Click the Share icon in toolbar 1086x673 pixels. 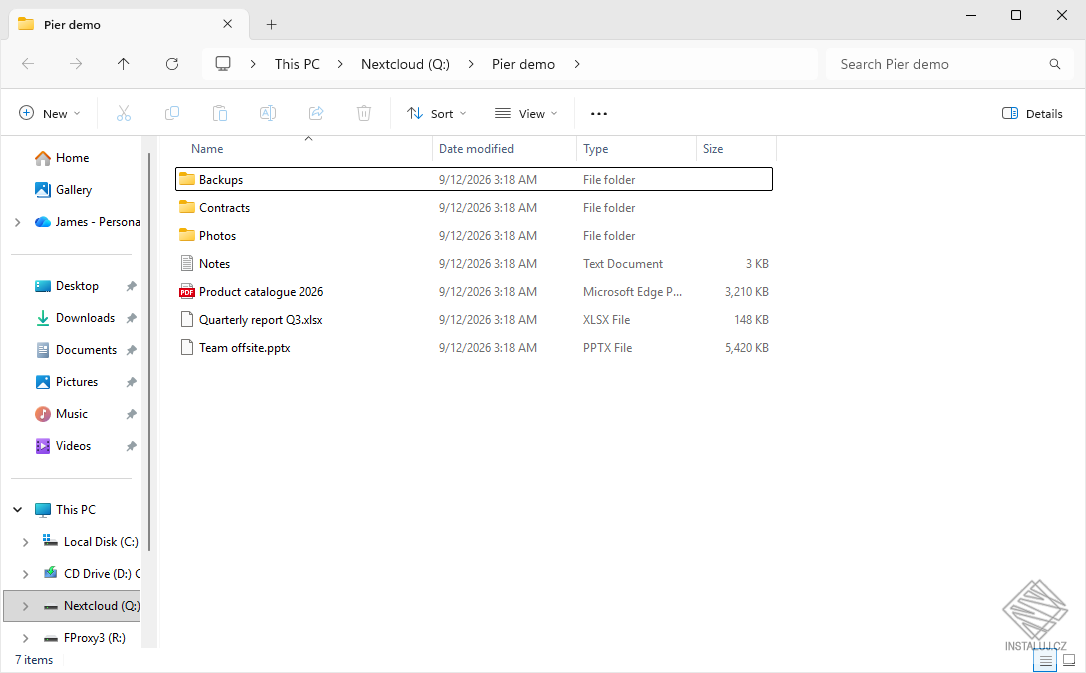(x=316, y=114)
